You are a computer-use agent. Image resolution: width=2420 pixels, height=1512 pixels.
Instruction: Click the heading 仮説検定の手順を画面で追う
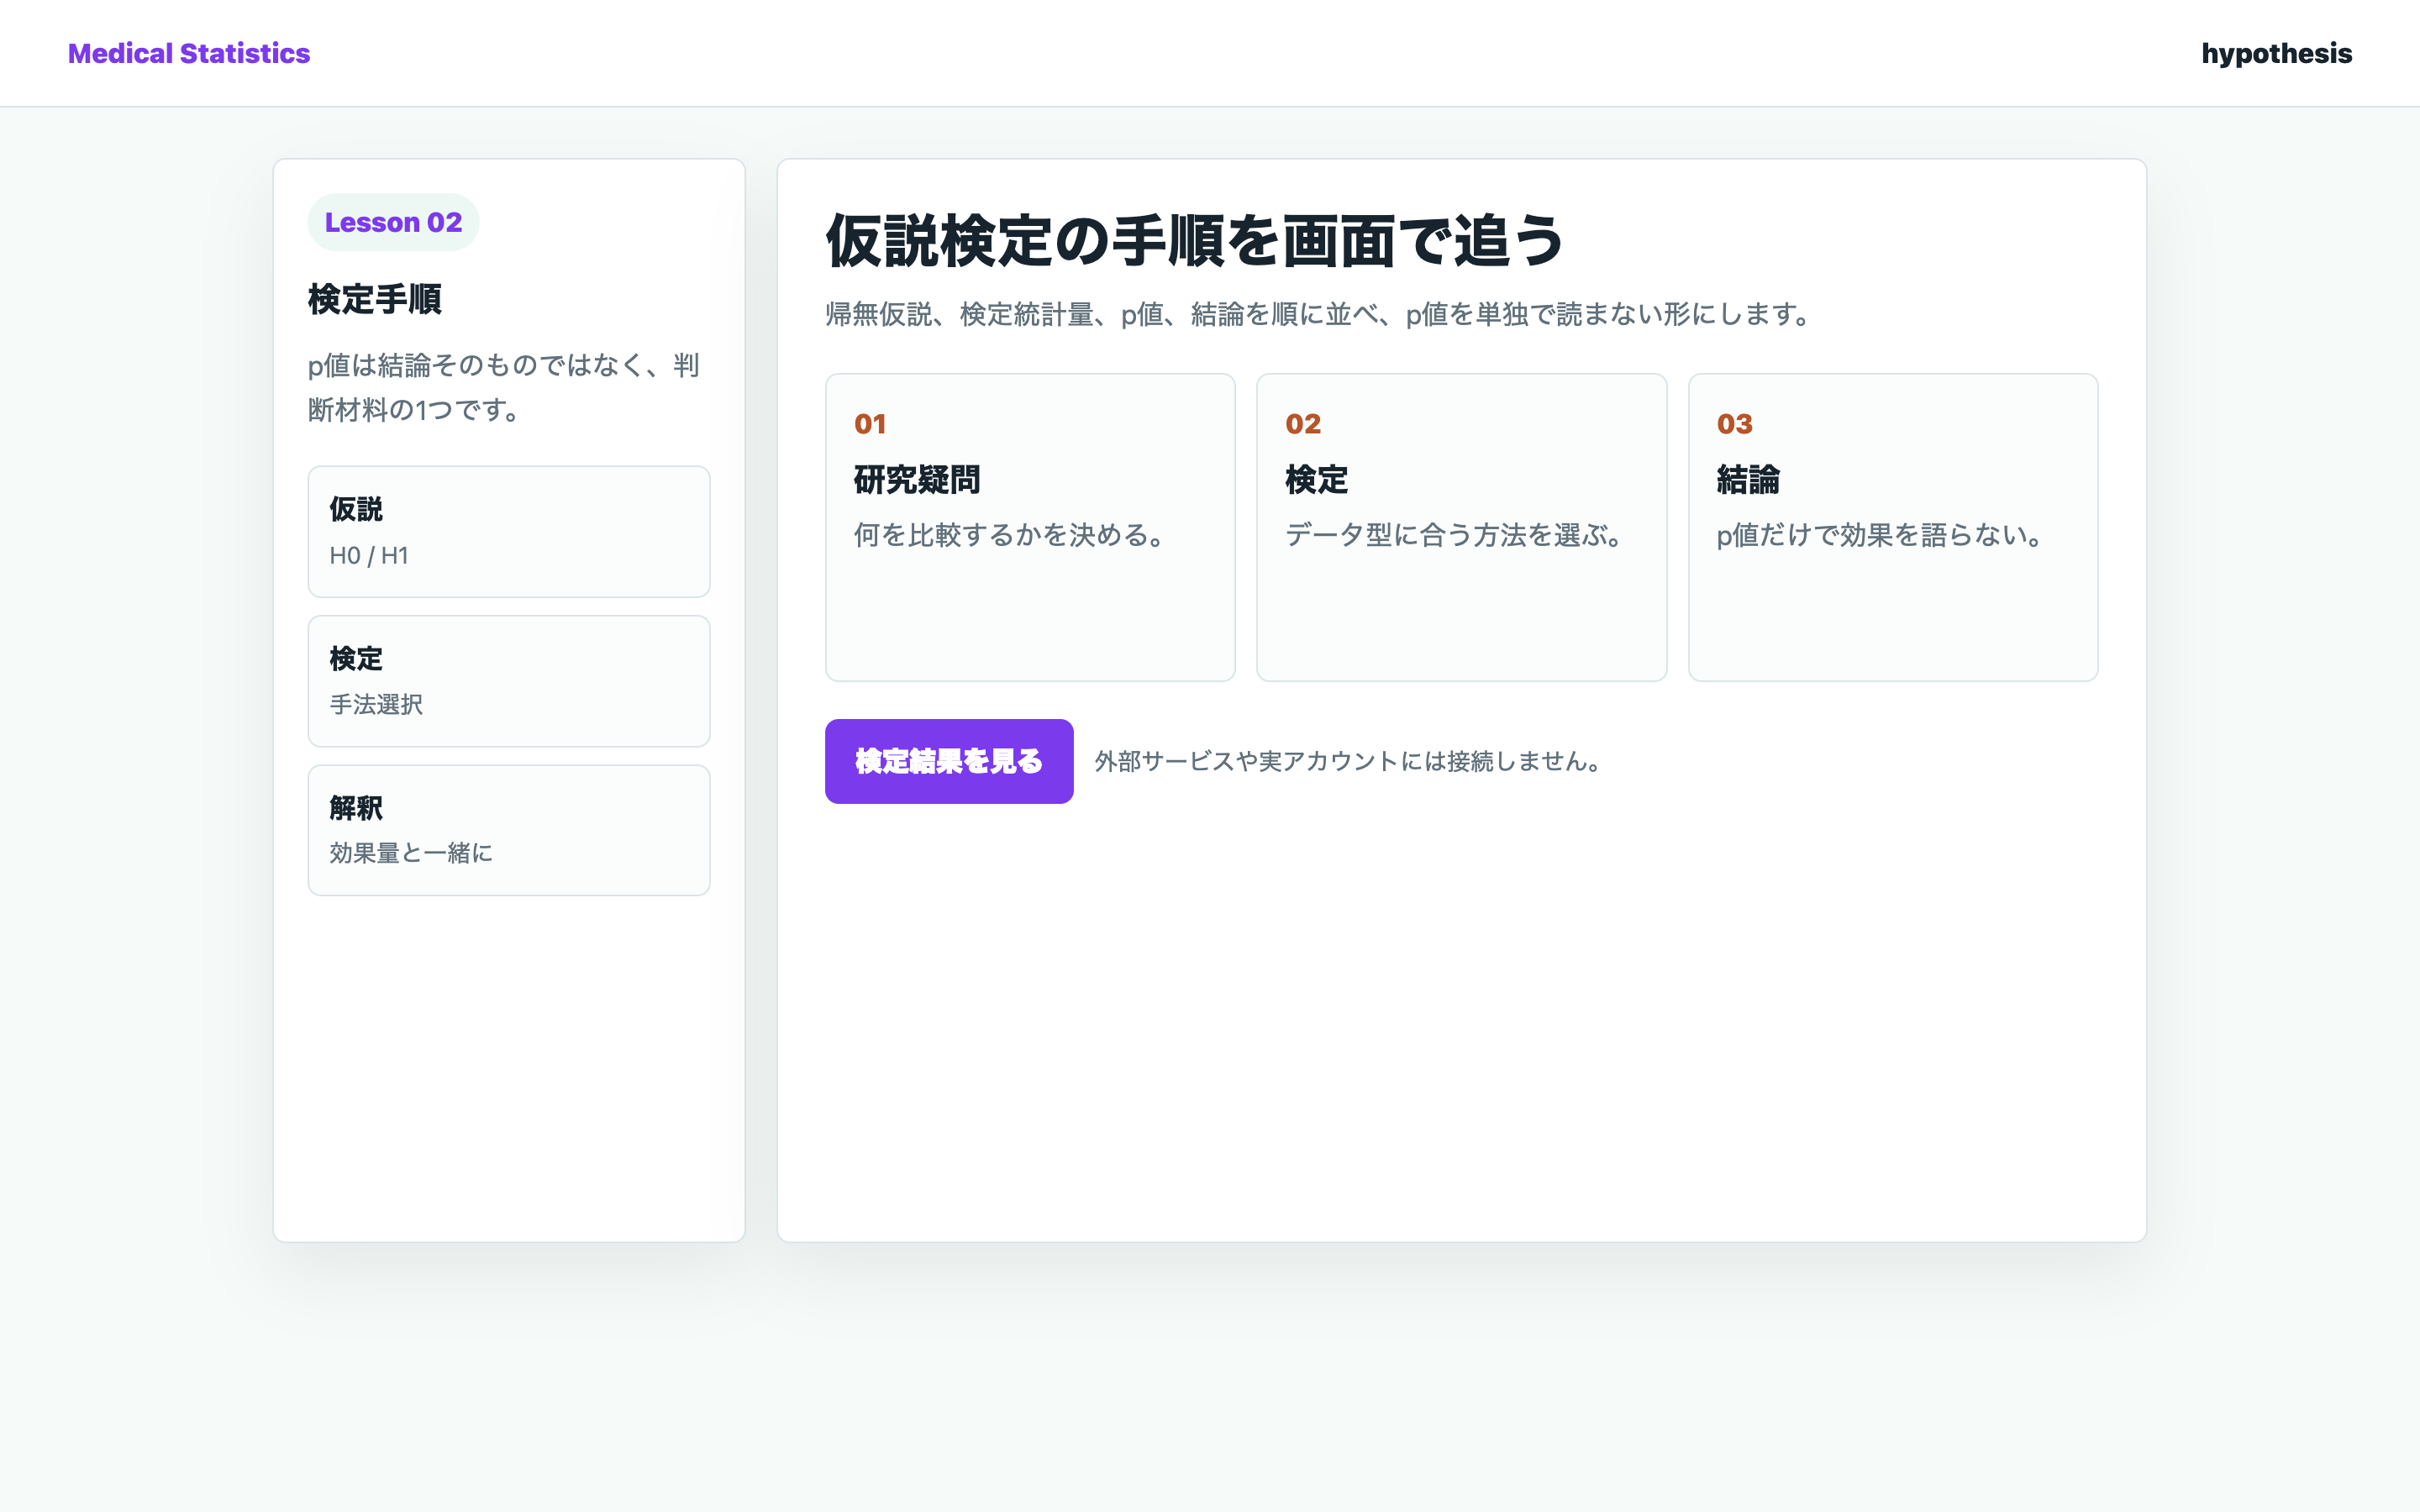[x=1195, y=241]
